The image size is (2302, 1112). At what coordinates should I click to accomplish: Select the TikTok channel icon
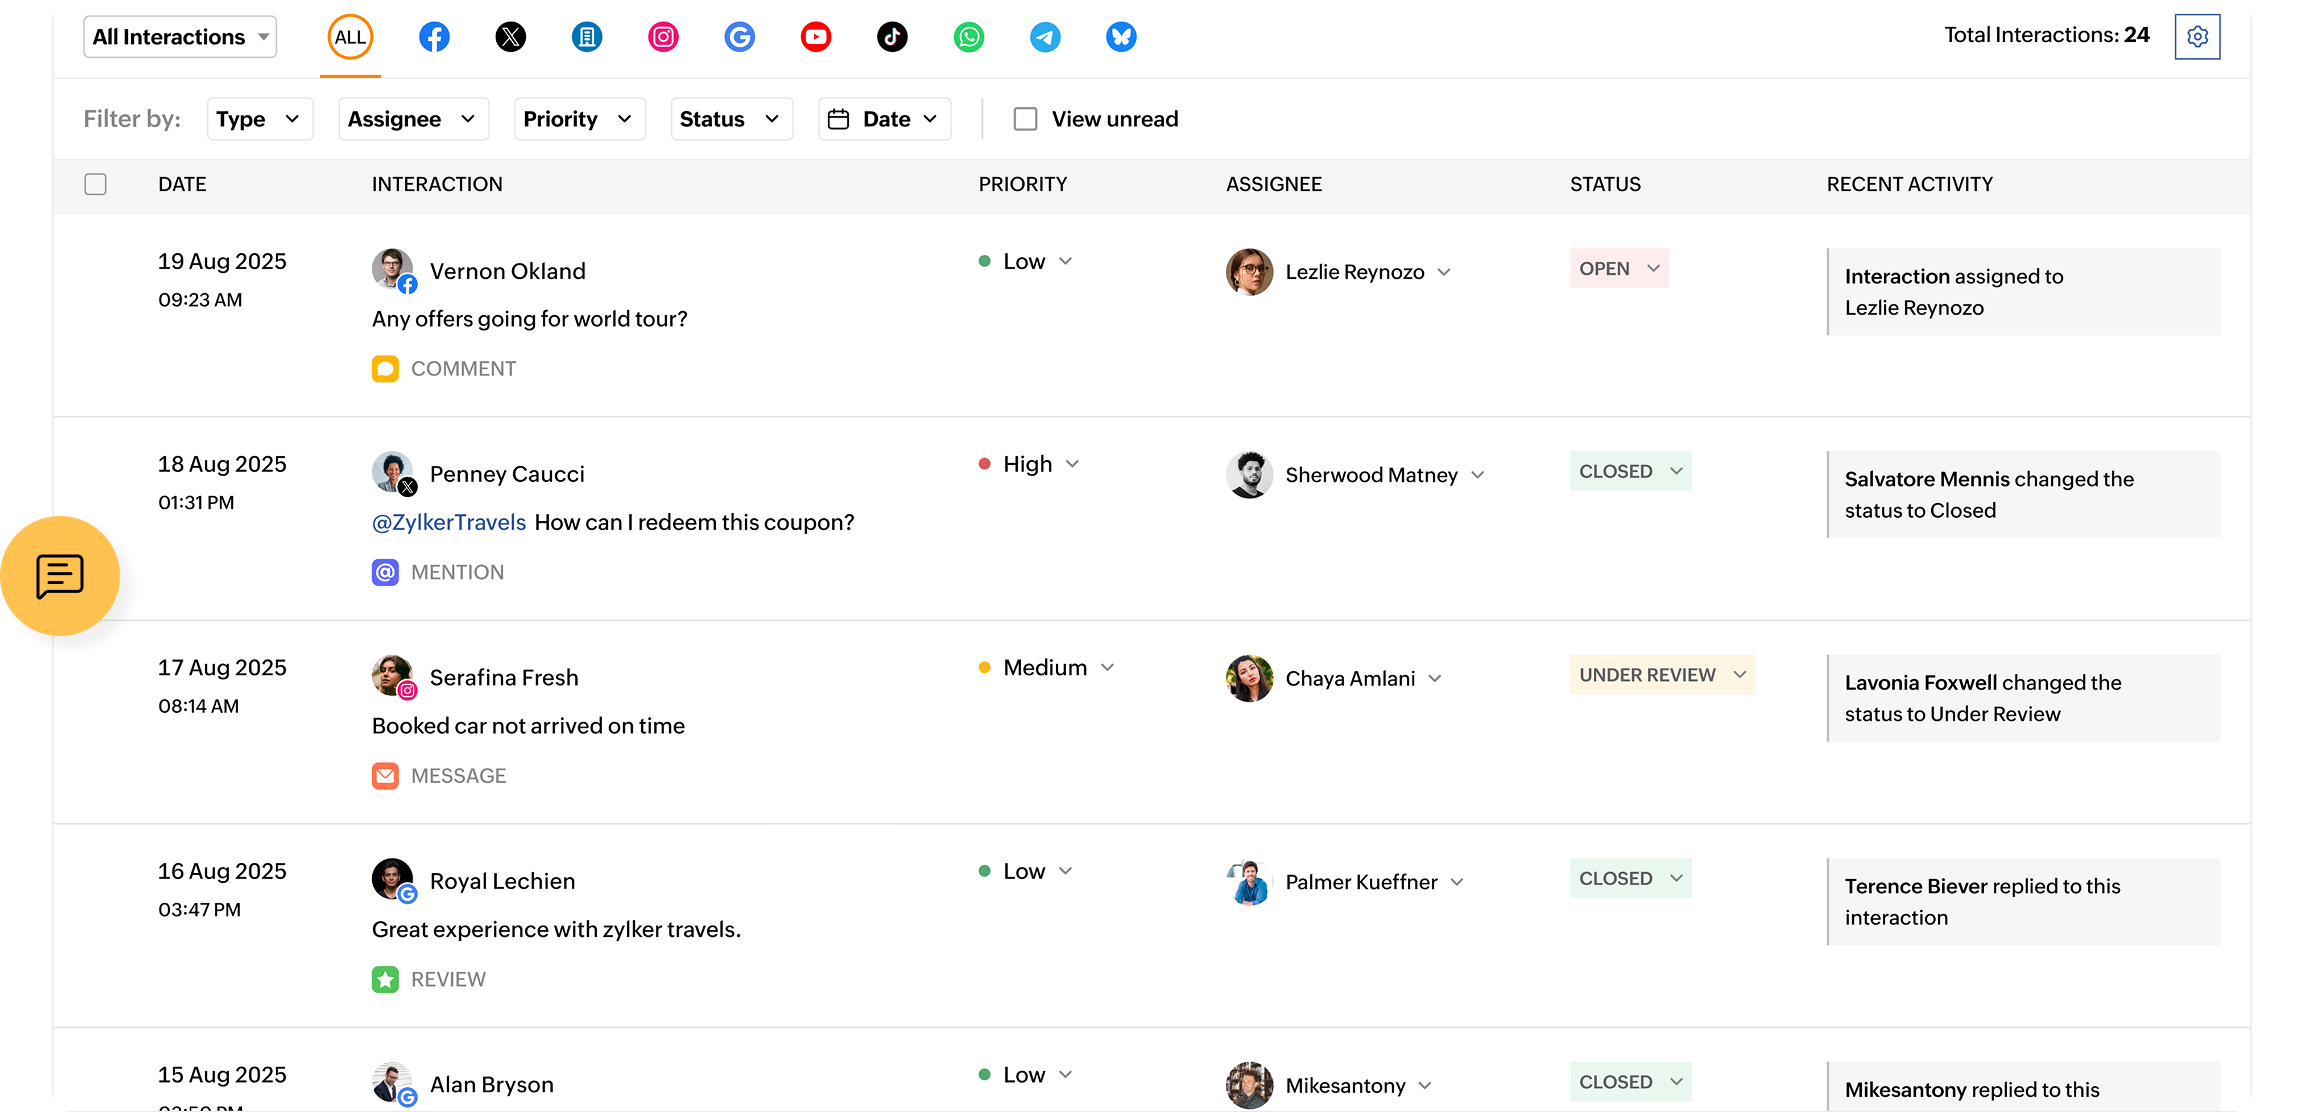coord(892,37)
